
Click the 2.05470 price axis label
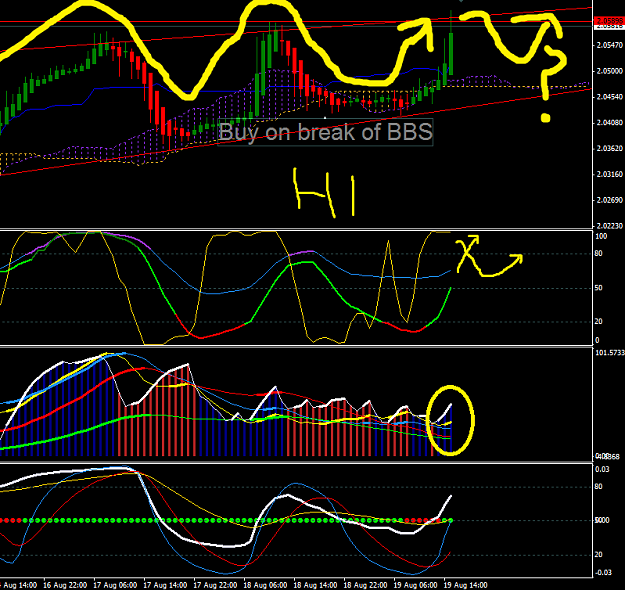[609, 45]
